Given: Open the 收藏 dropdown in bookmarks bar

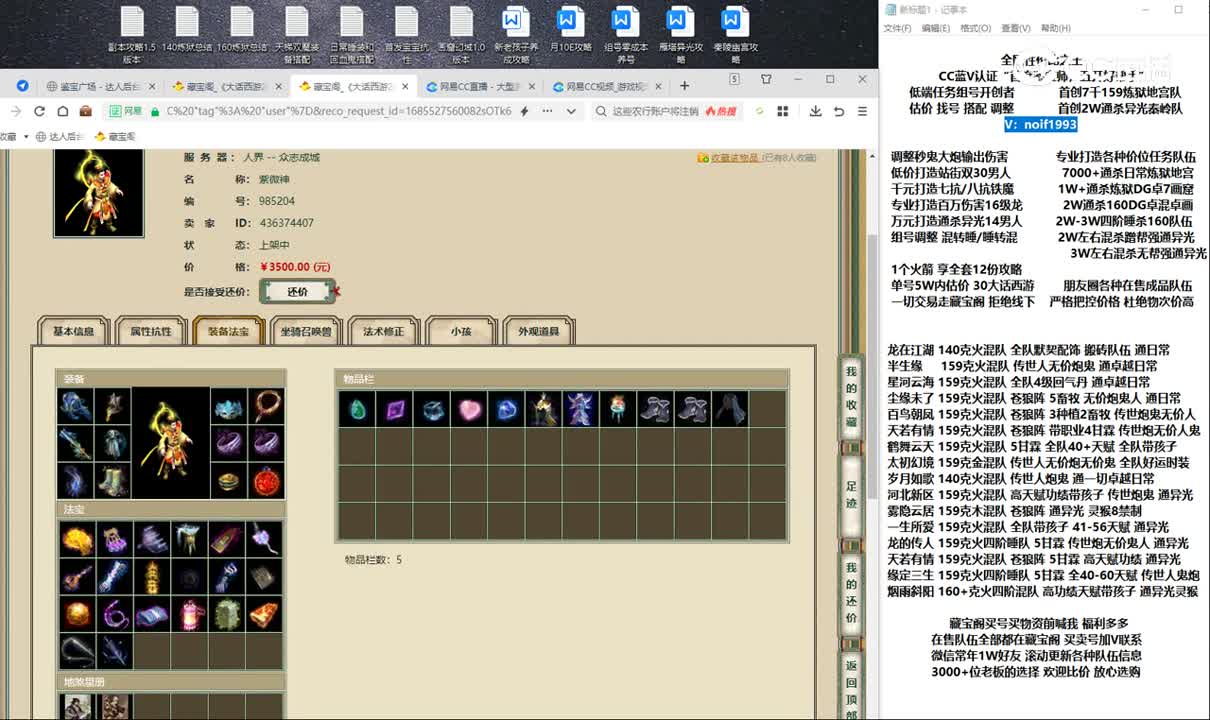Looking at the screenshot, I should [26, 135].
